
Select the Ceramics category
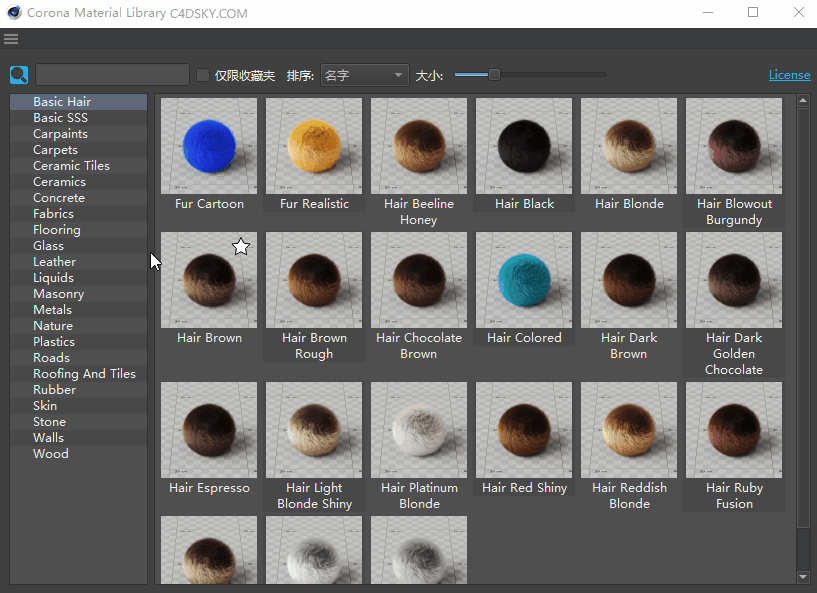point(79,182)
